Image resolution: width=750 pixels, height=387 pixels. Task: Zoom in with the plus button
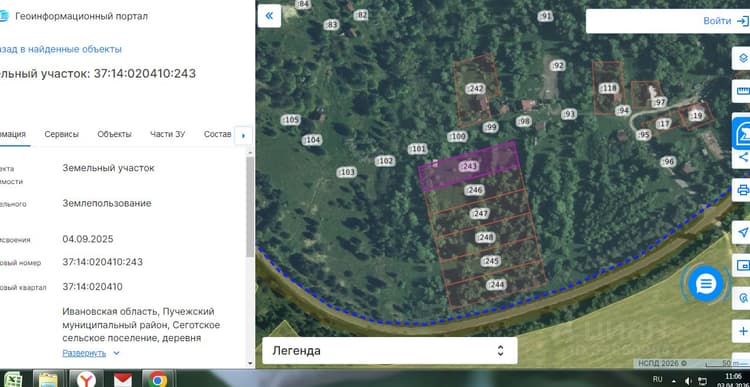pyautogui.click(x=743, y=331)
